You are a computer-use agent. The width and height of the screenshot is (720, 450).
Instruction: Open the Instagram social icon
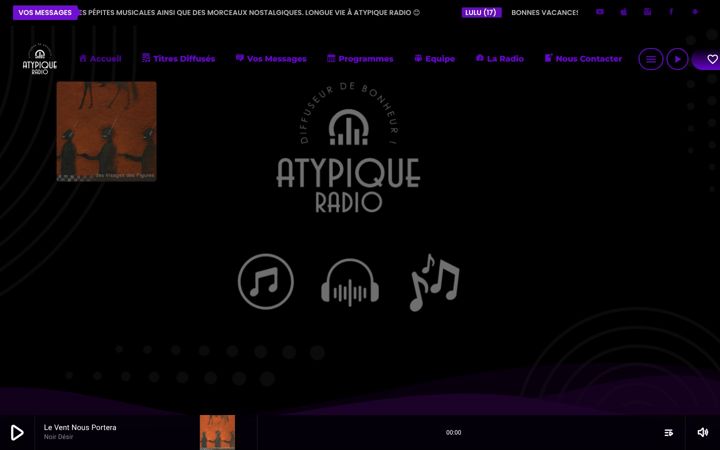(647, 12)
